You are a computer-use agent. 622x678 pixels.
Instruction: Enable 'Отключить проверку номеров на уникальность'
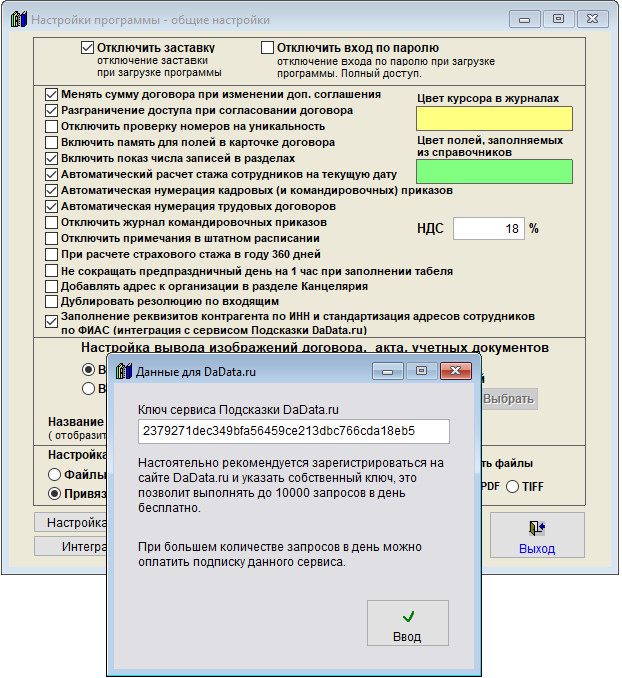pos(51,126)
